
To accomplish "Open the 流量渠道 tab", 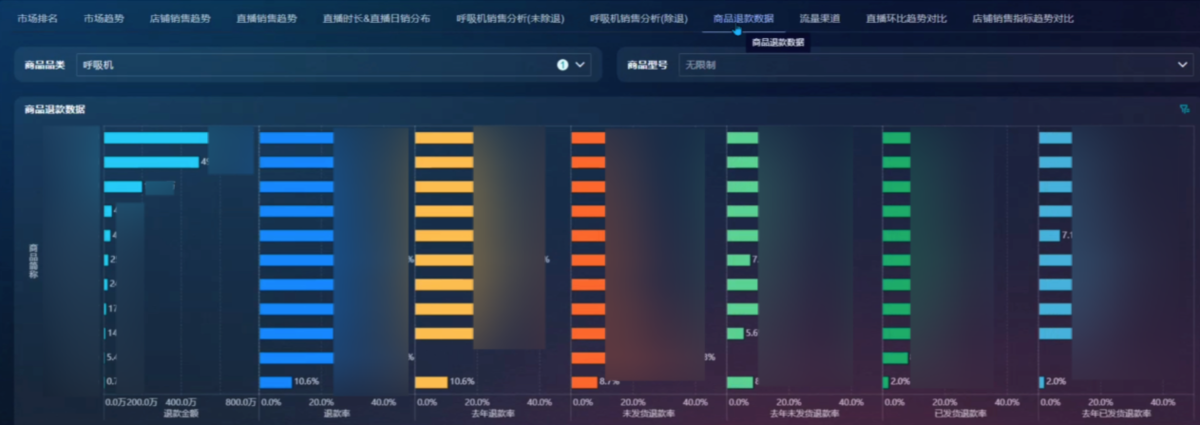I will (819, 18).
